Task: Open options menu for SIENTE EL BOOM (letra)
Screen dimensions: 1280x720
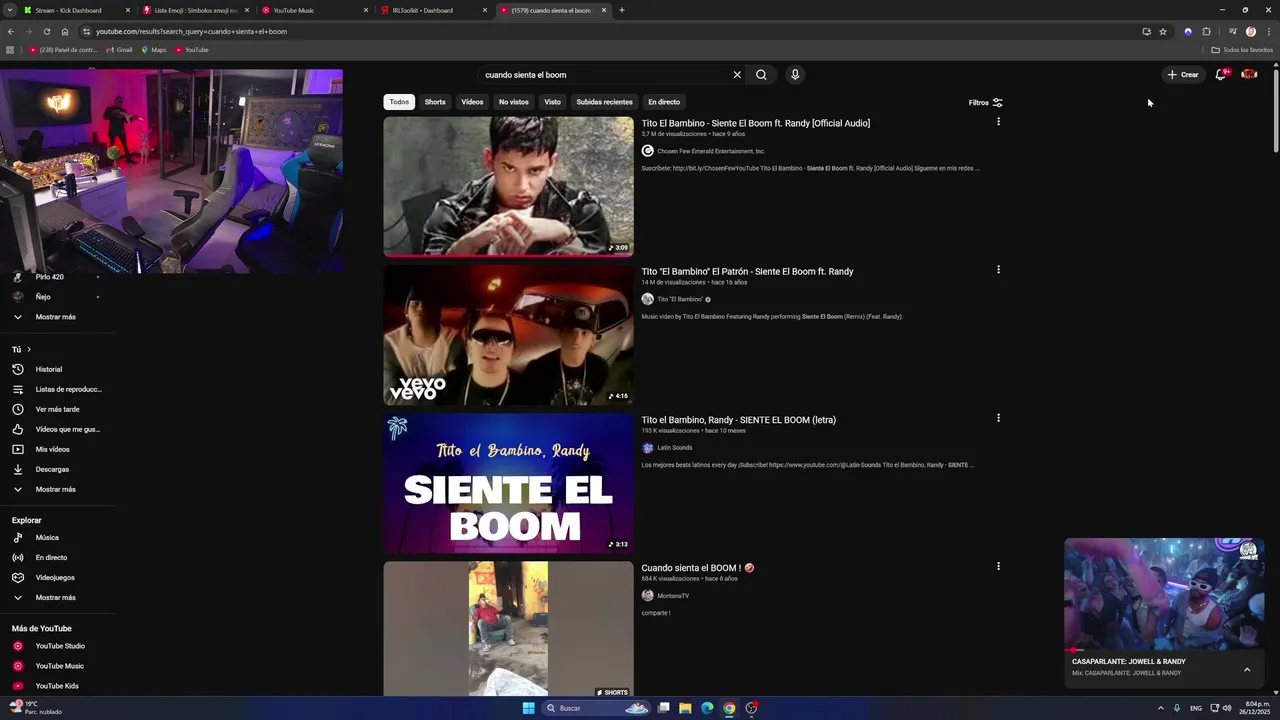Action: (x=998, y=418)
